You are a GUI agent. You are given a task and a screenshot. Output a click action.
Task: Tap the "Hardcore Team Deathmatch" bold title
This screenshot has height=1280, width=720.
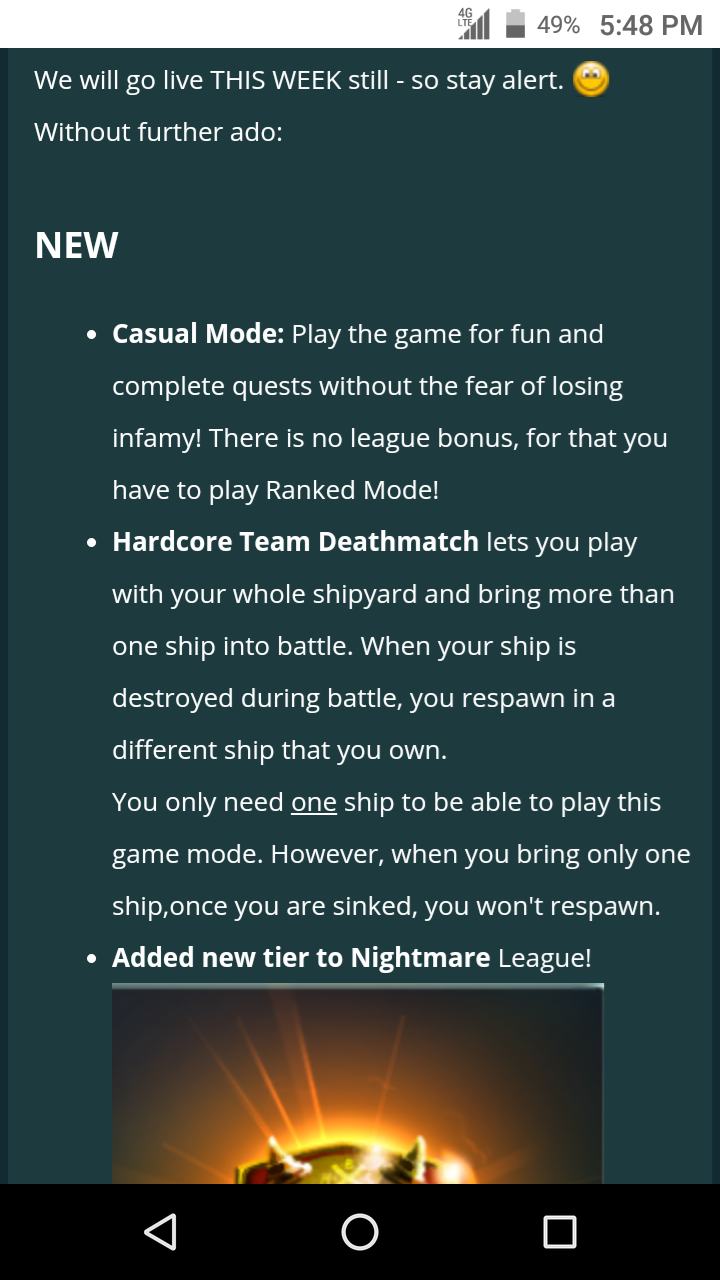pyautogui.click(x=295, y=542)
